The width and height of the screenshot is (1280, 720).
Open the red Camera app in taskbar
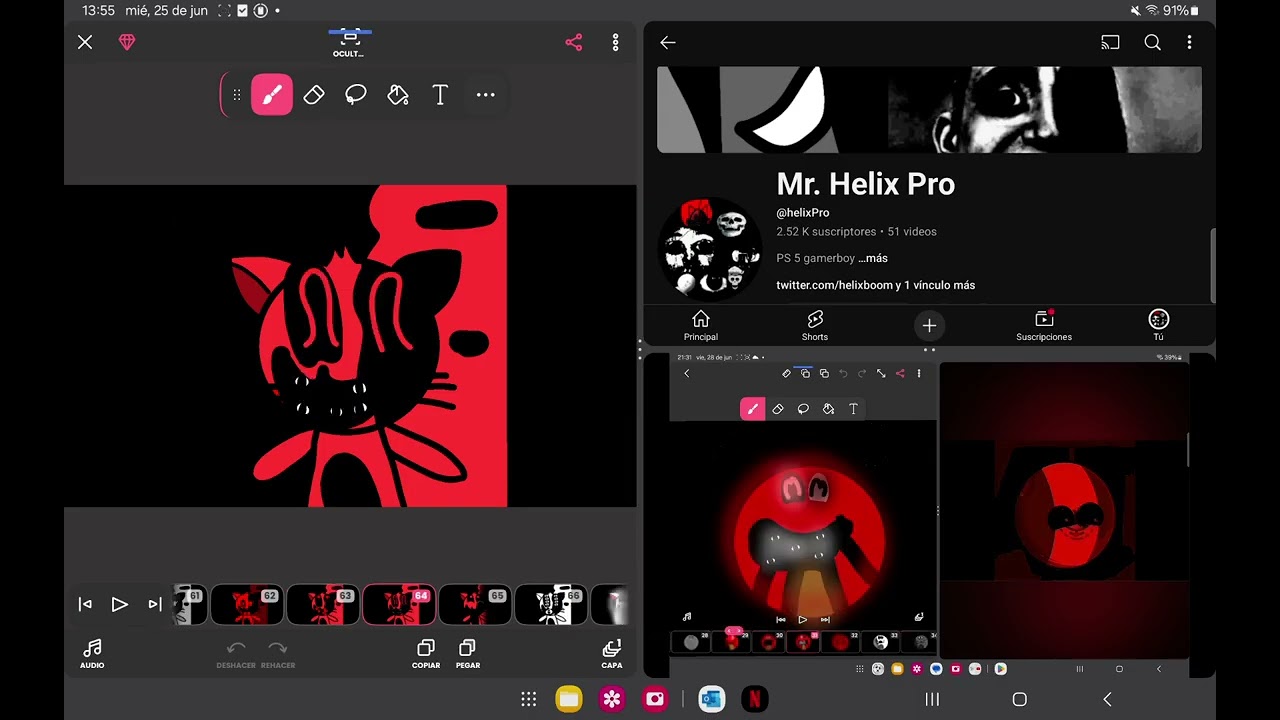point(655,699)
